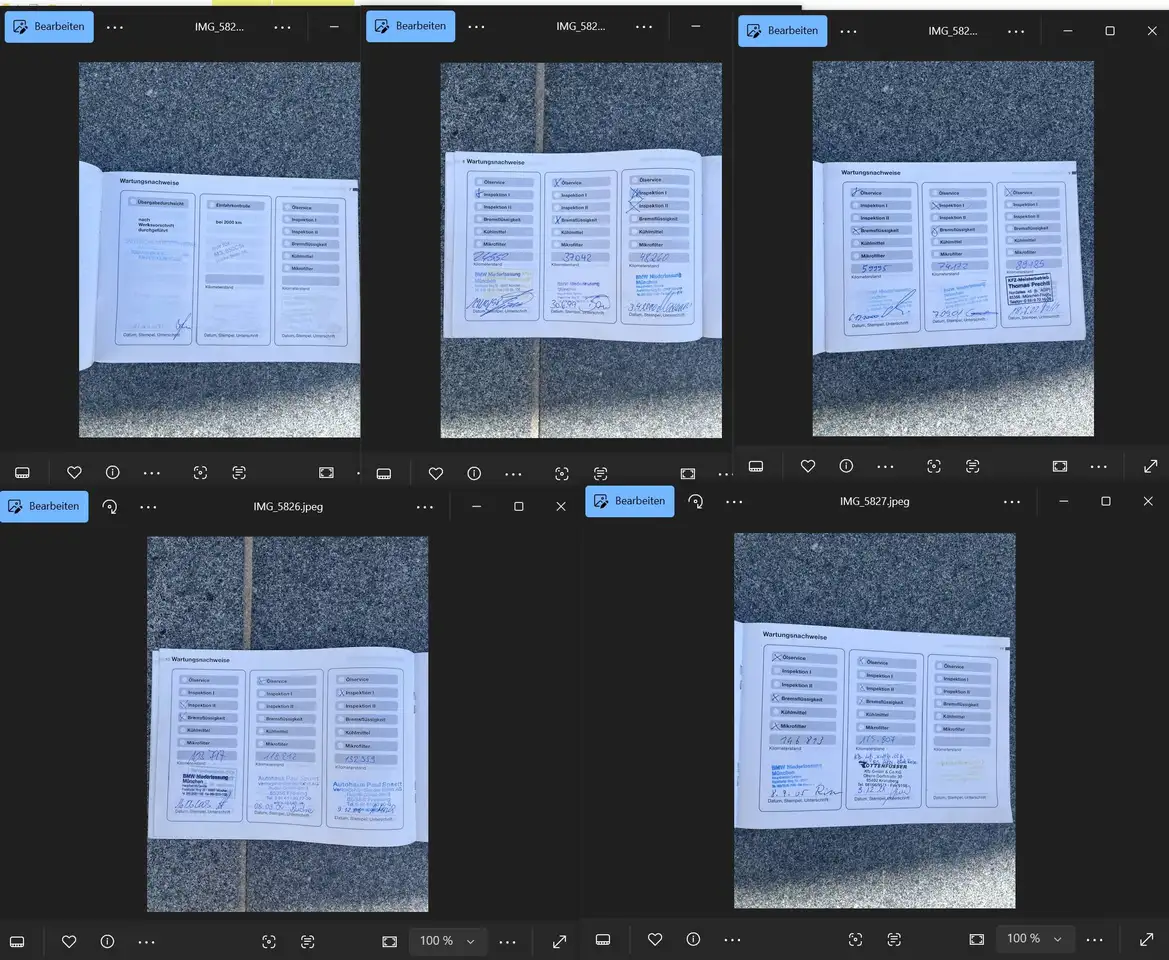Click Bearbeiten in the top-middle Photos window

click(x=411, y=26)
